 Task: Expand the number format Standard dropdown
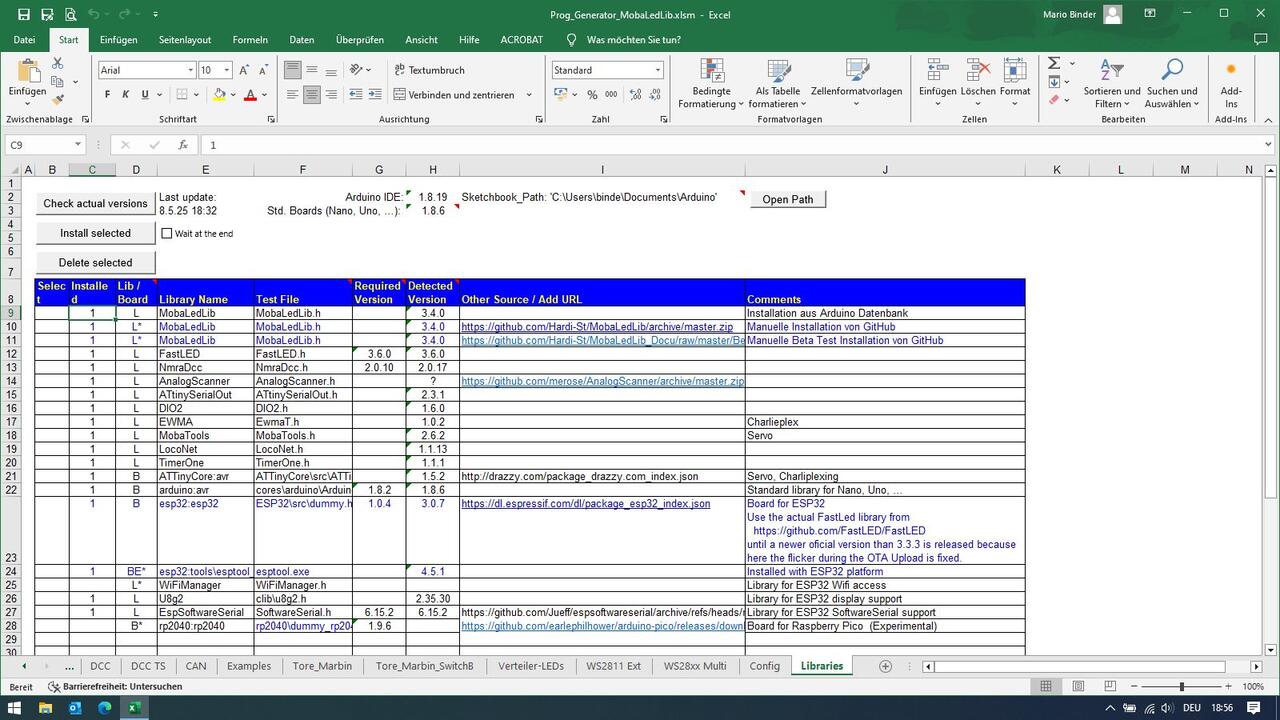[657, 70]
